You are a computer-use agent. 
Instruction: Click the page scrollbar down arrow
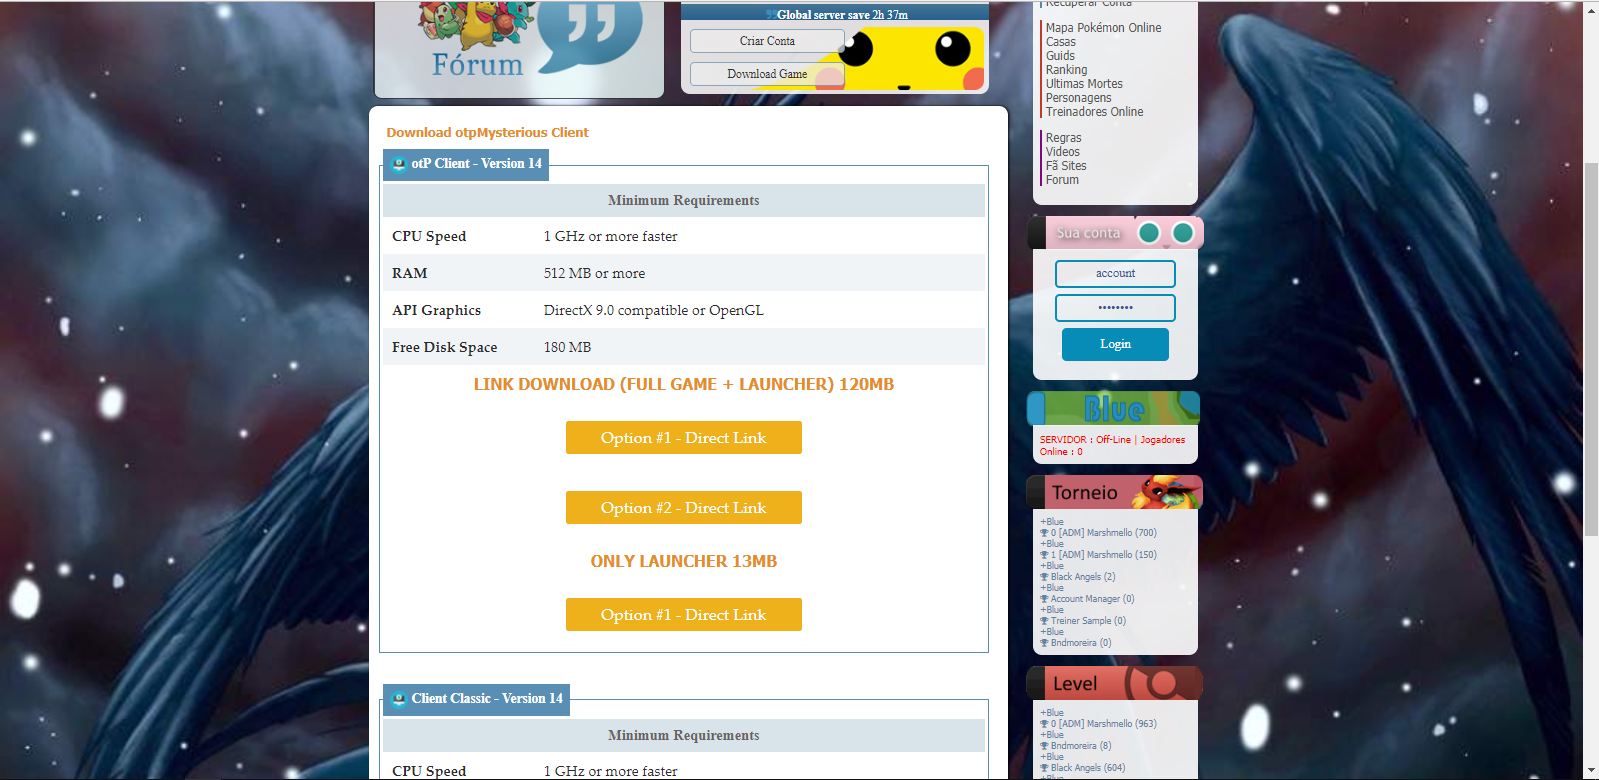(1591, 771)
